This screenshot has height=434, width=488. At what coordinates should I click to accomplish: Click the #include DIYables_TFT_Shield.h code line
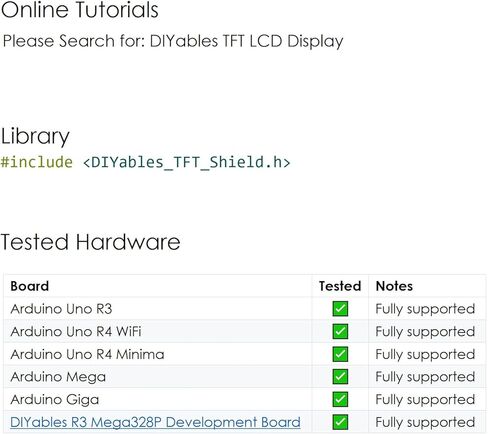click(145, 162)
